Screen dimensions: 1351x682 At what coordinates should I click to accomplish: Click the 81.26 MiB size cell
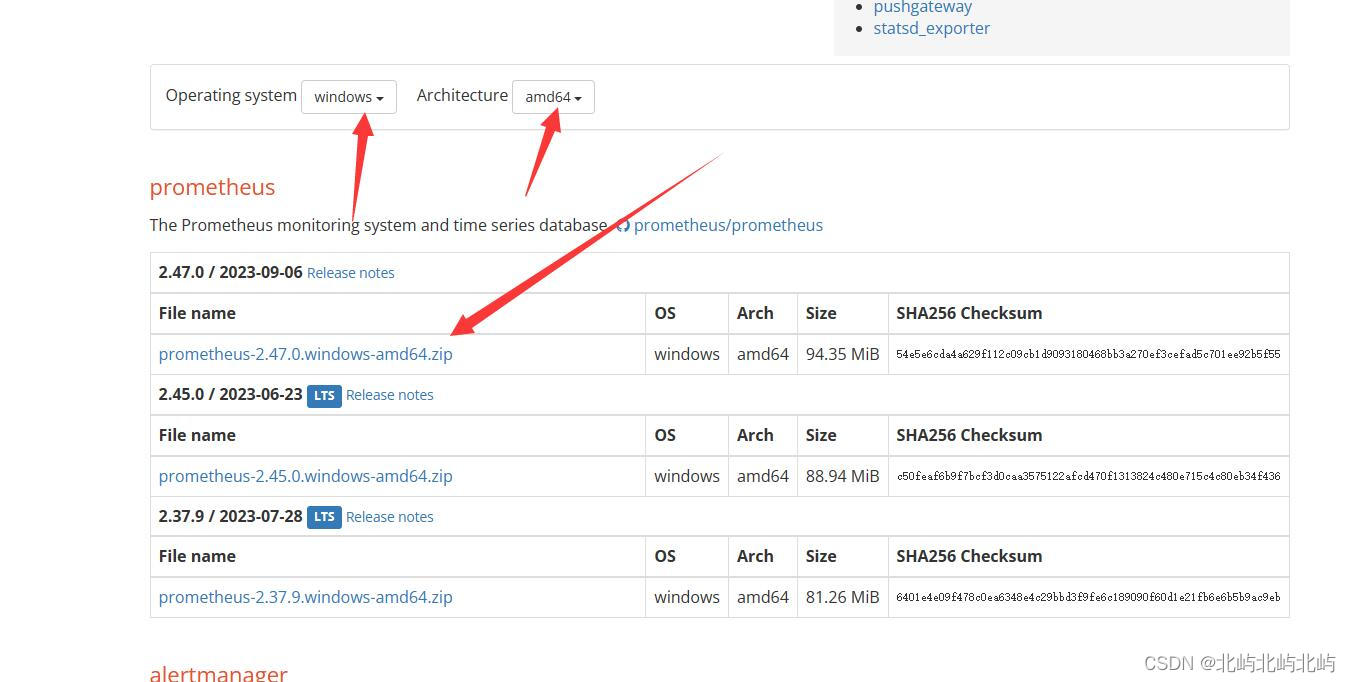point(843,597)
